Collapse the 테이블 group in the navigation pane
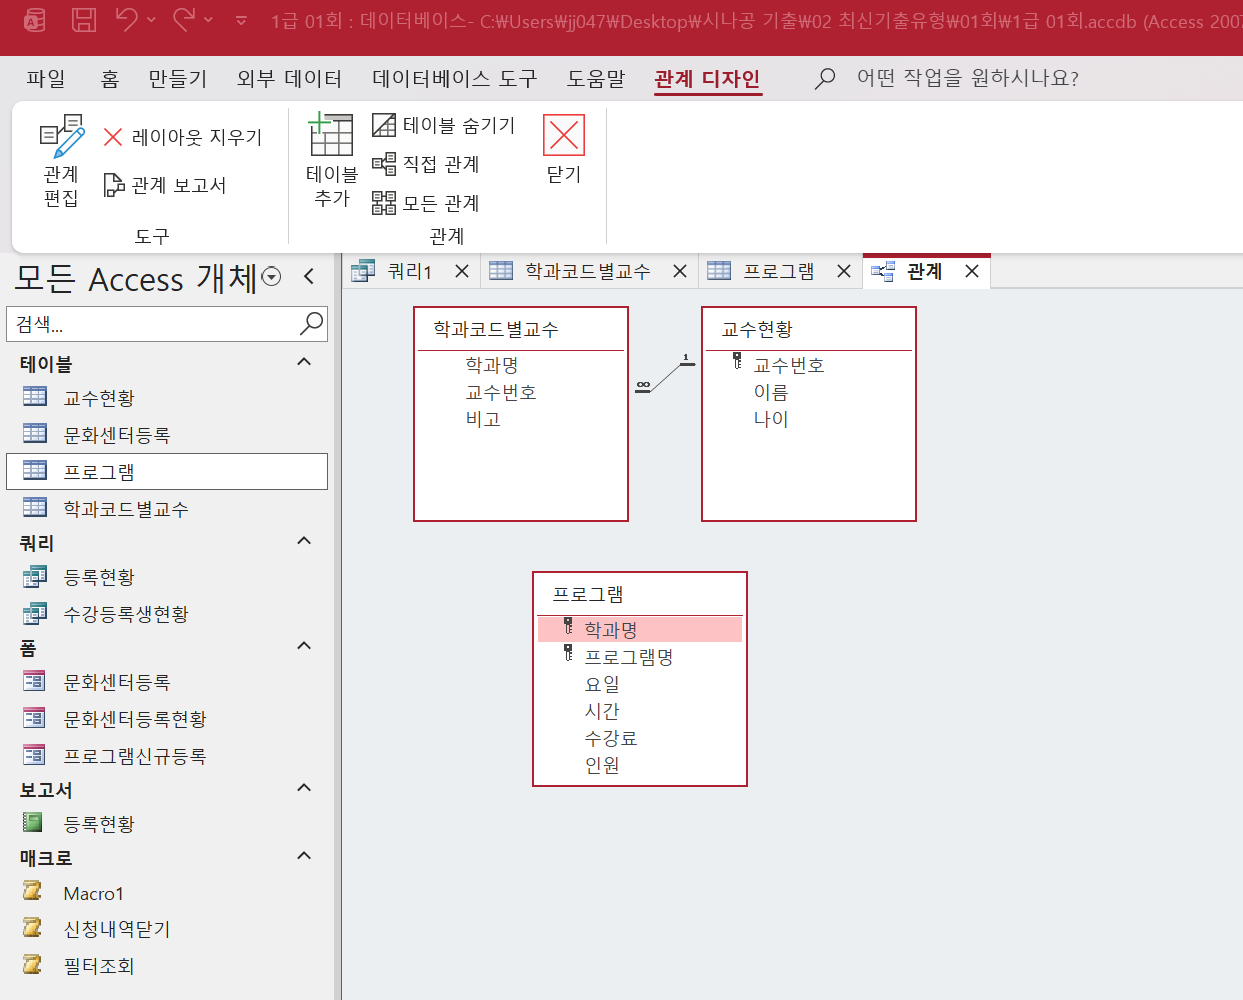This screenshot has height=1000, width=1243. point(304,362)
